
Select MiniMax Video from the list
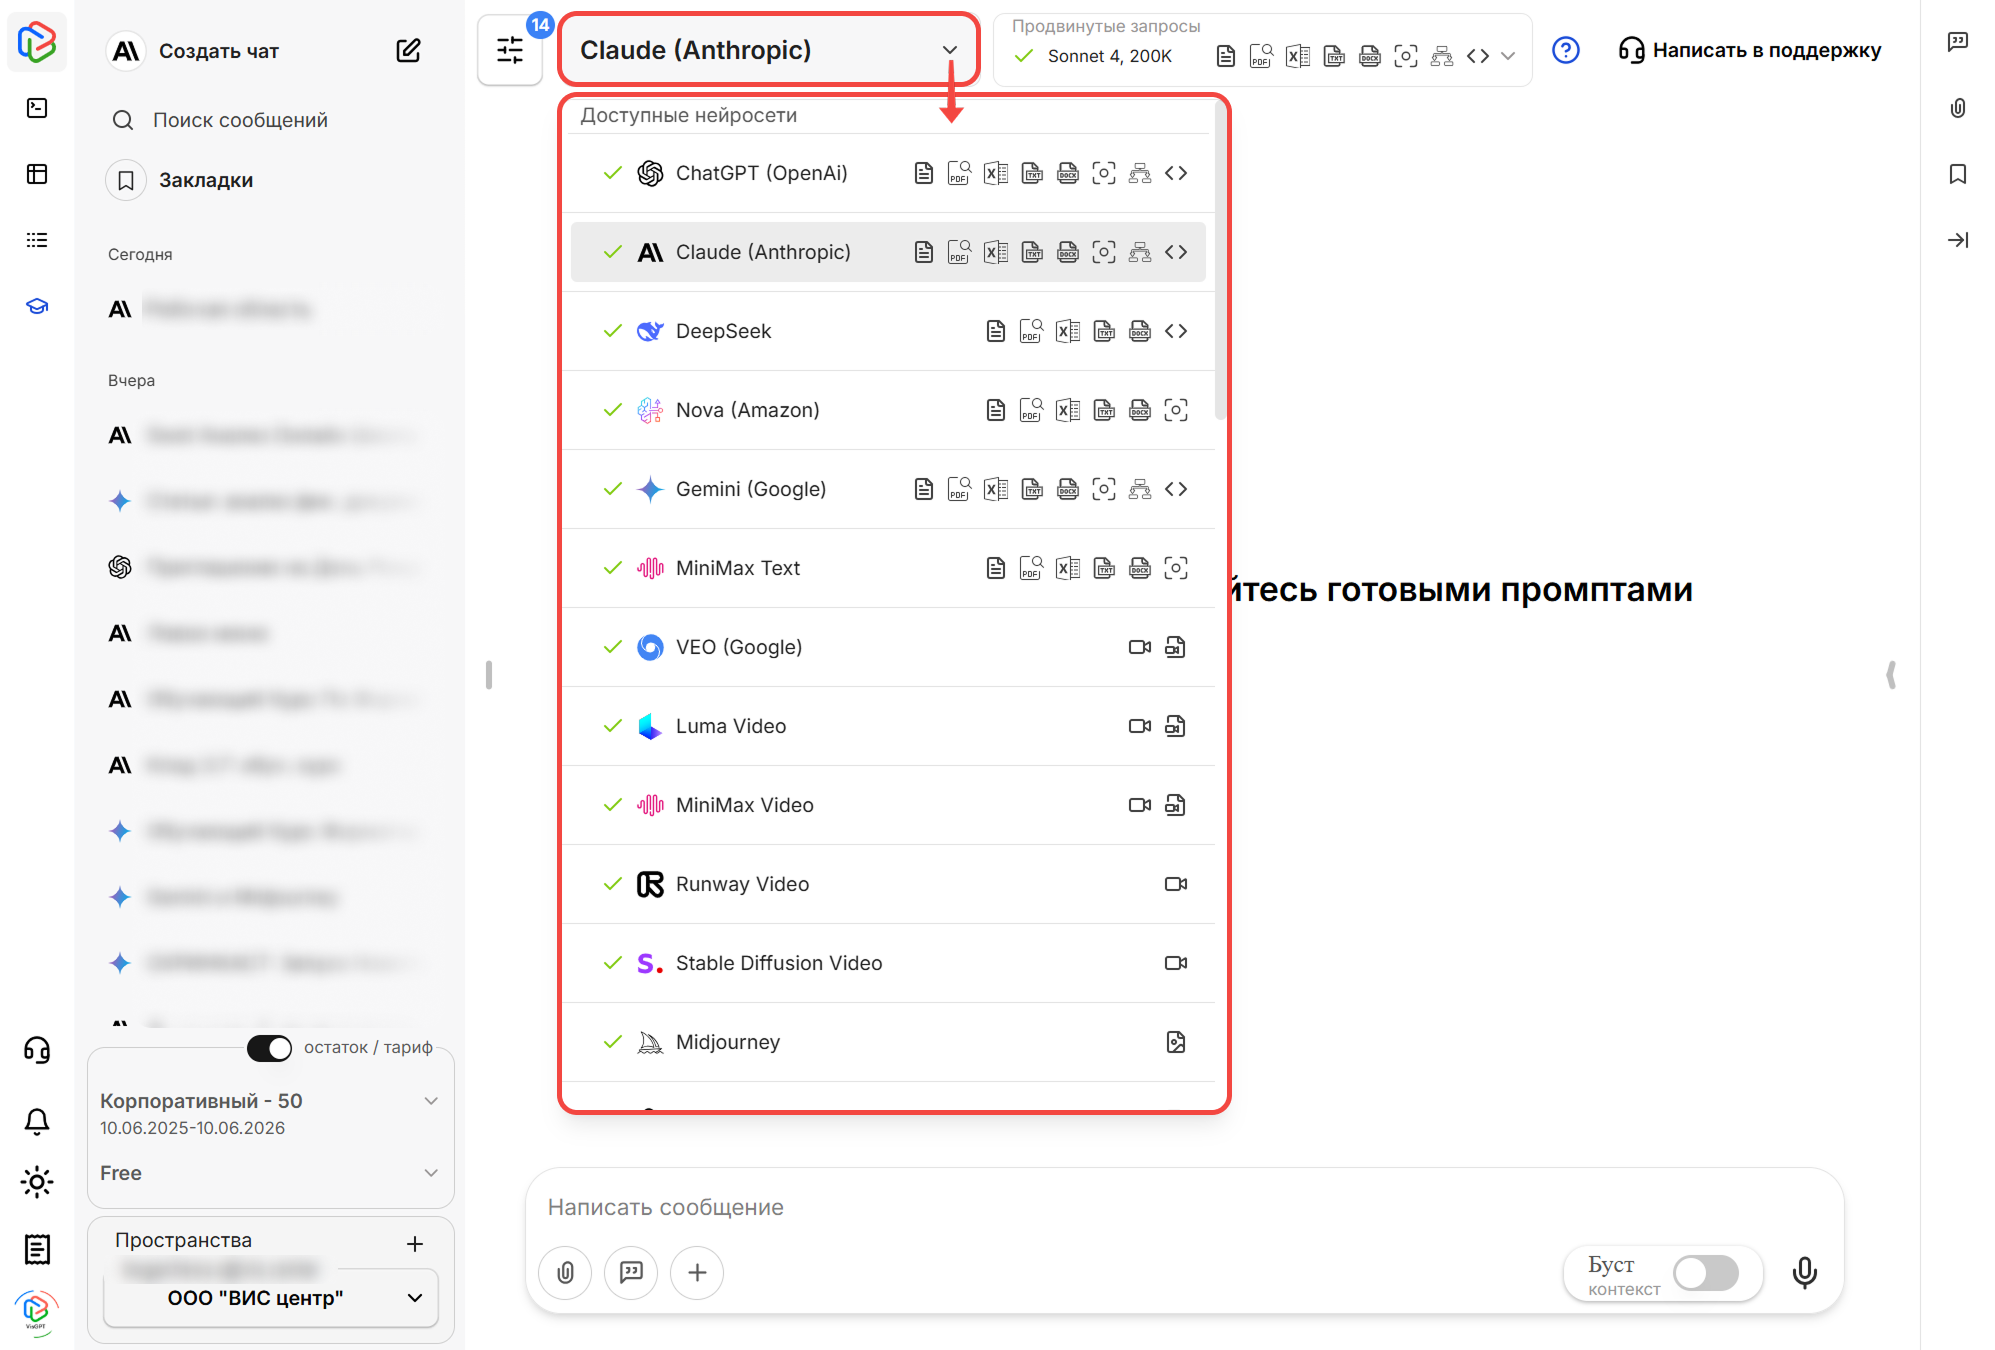pos(888,805)
